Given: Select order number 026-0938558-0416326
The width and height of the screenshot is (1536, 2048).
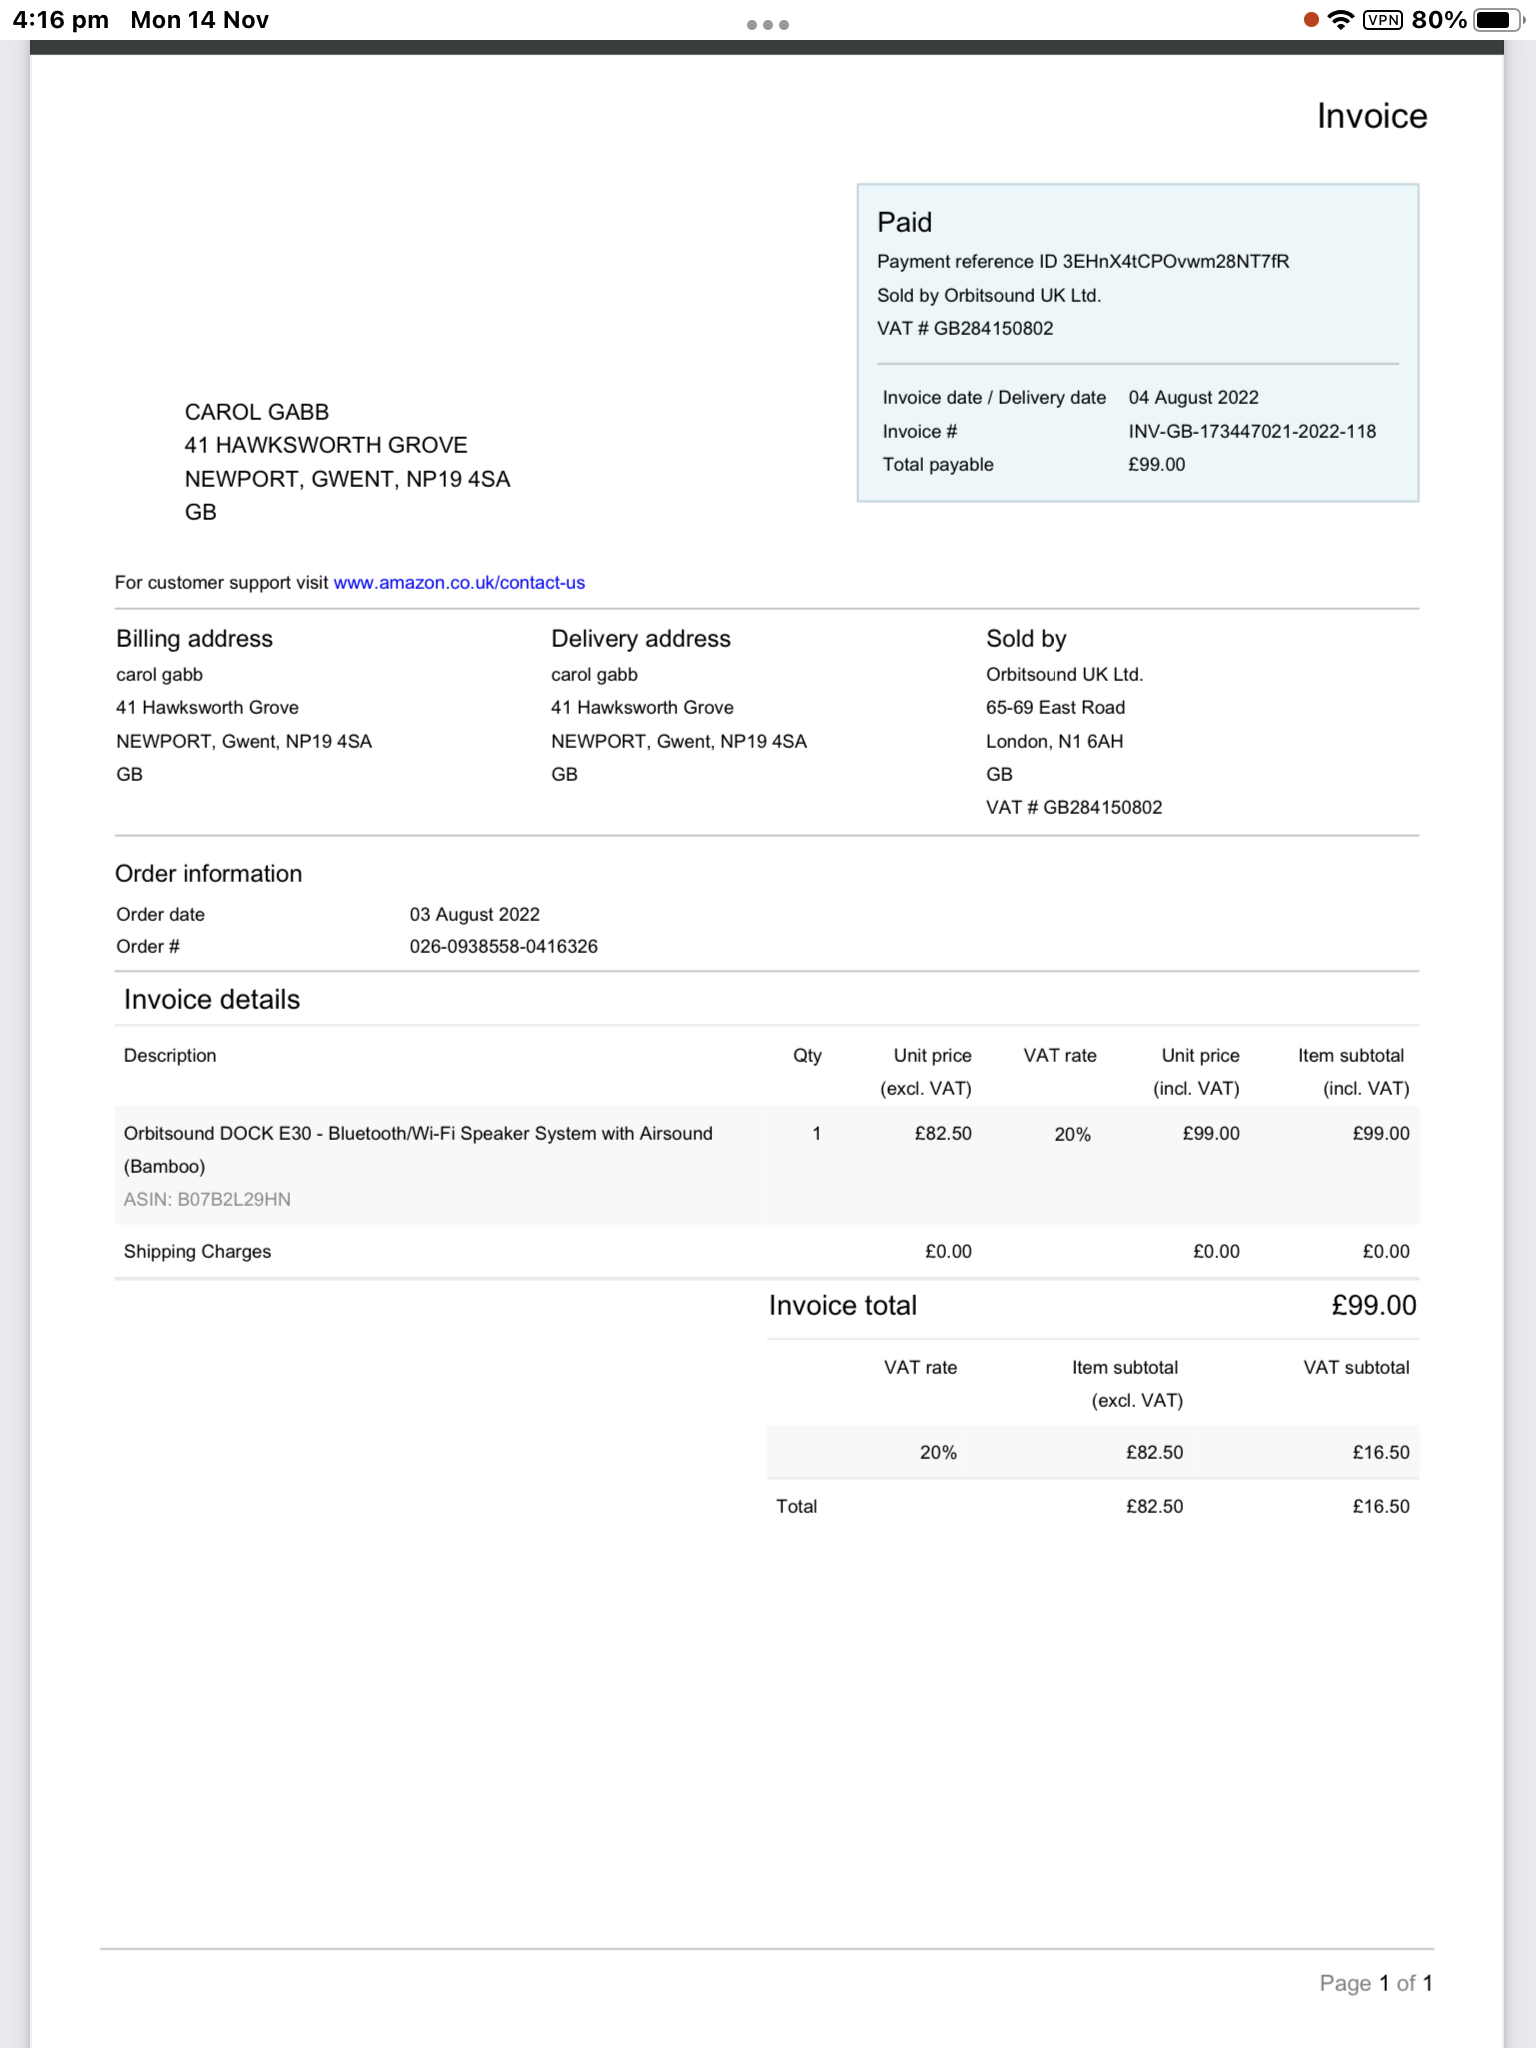Looking at the screenshot, I should [503, 946].
